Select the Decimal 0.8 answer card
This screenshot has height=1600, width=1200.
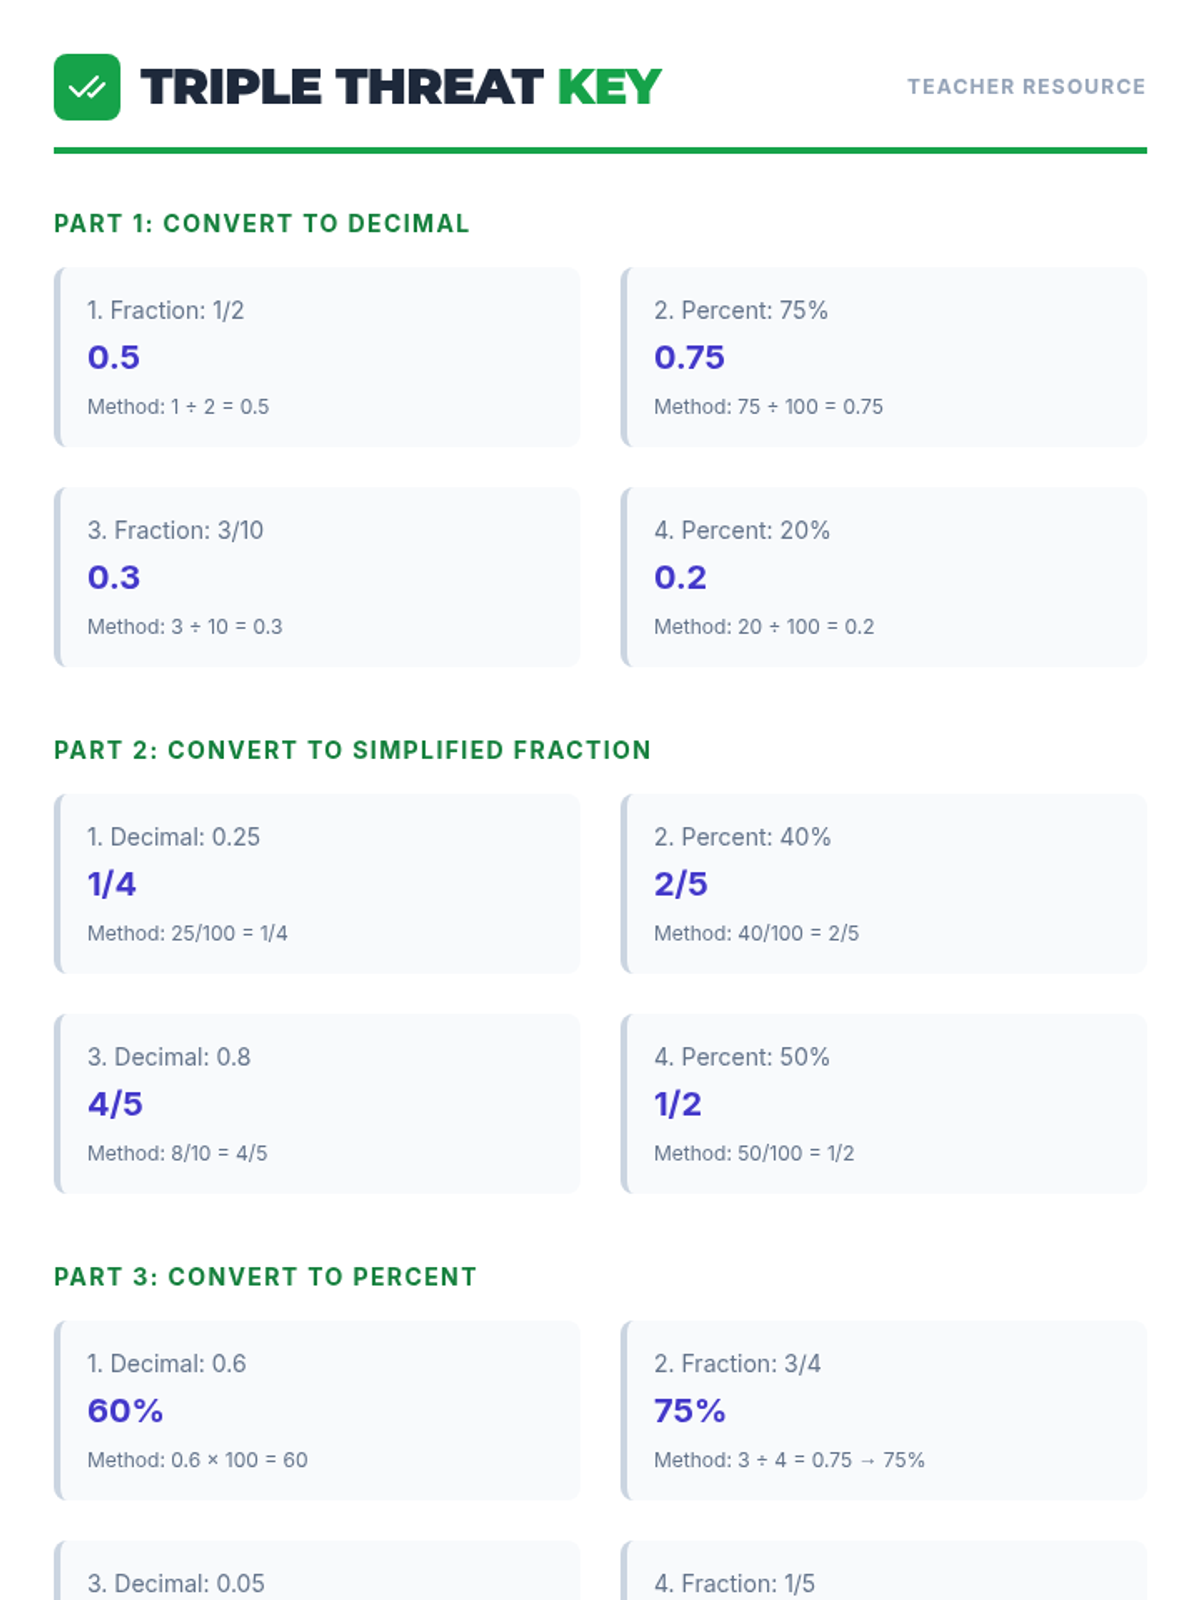(318, 1103)
